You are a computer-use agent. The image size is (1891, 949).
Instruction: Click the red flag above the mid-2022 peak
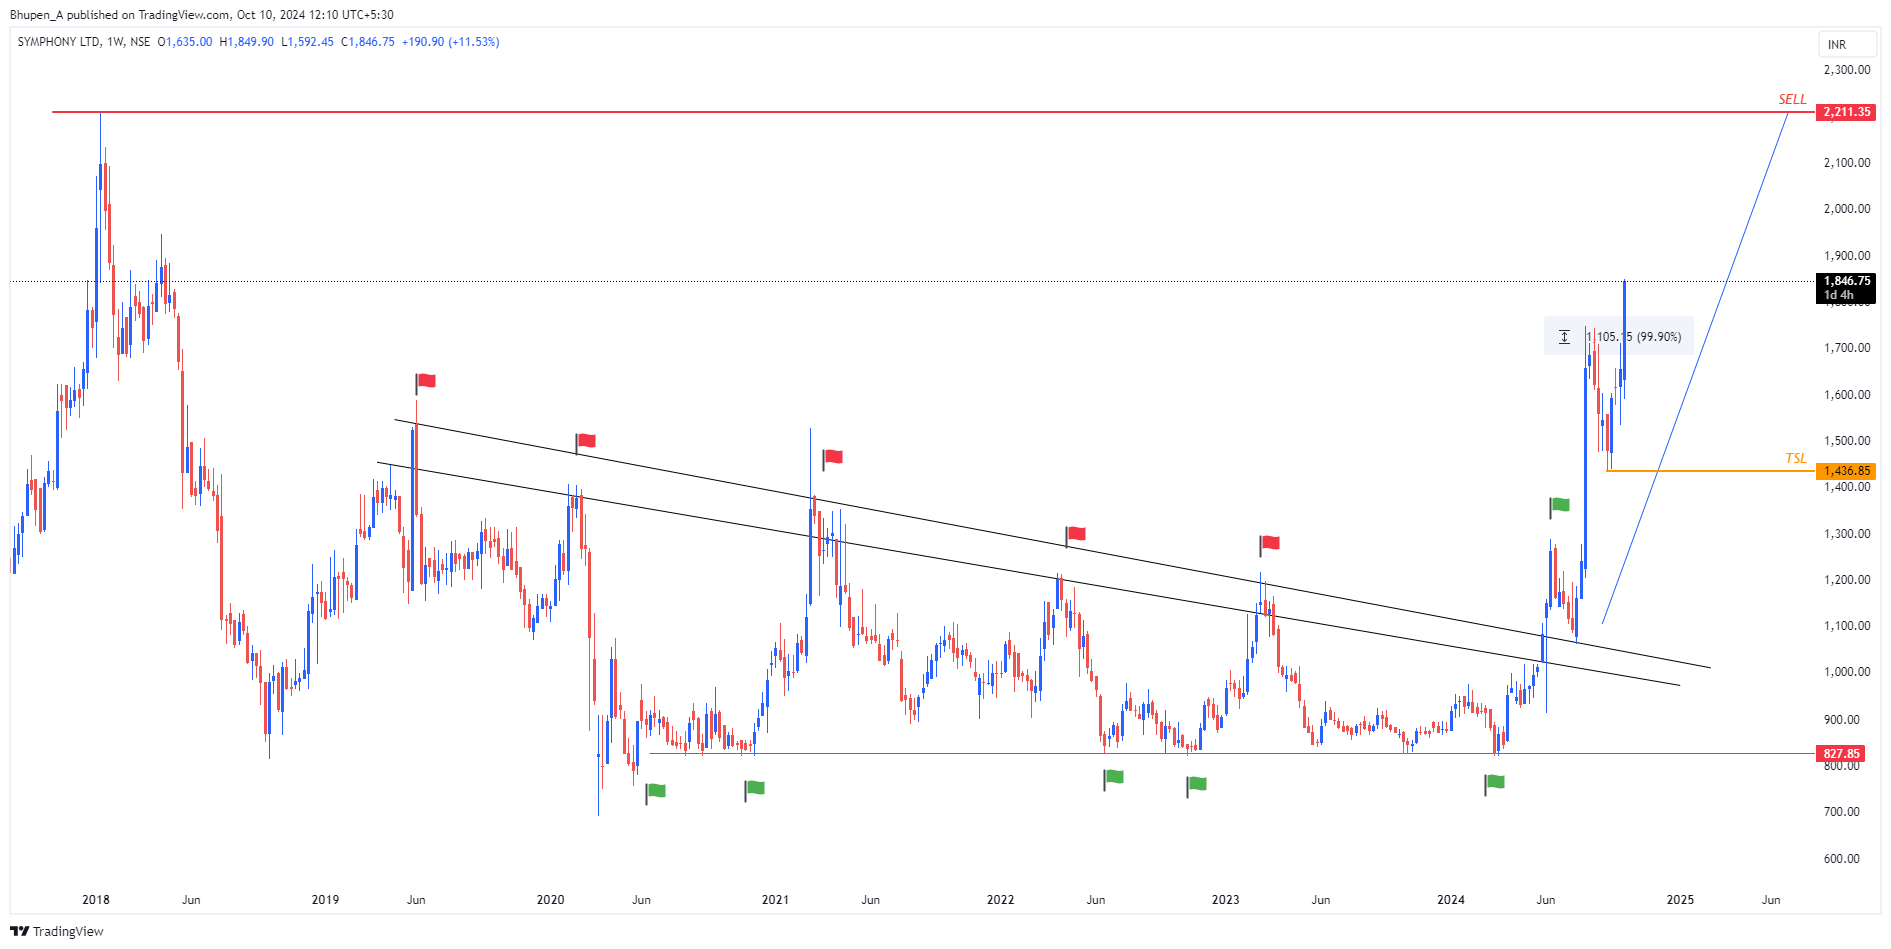(x=1075, y=536)
